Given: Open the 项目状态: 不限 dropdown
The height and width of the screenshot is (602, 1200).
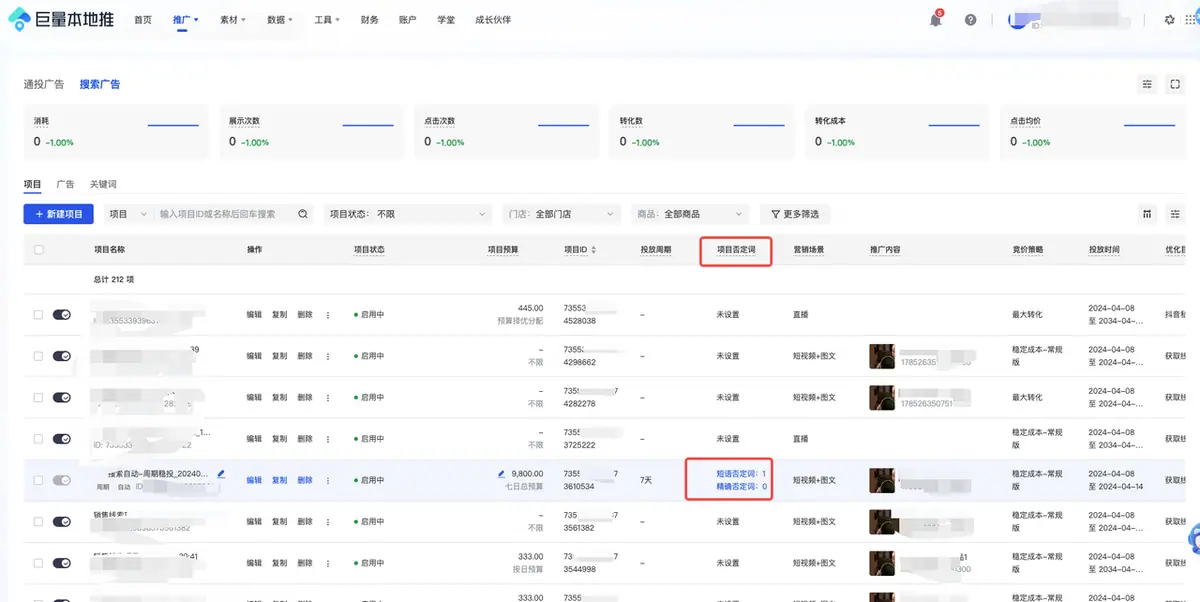Looking at the screenshot, I should coord(407,214).
